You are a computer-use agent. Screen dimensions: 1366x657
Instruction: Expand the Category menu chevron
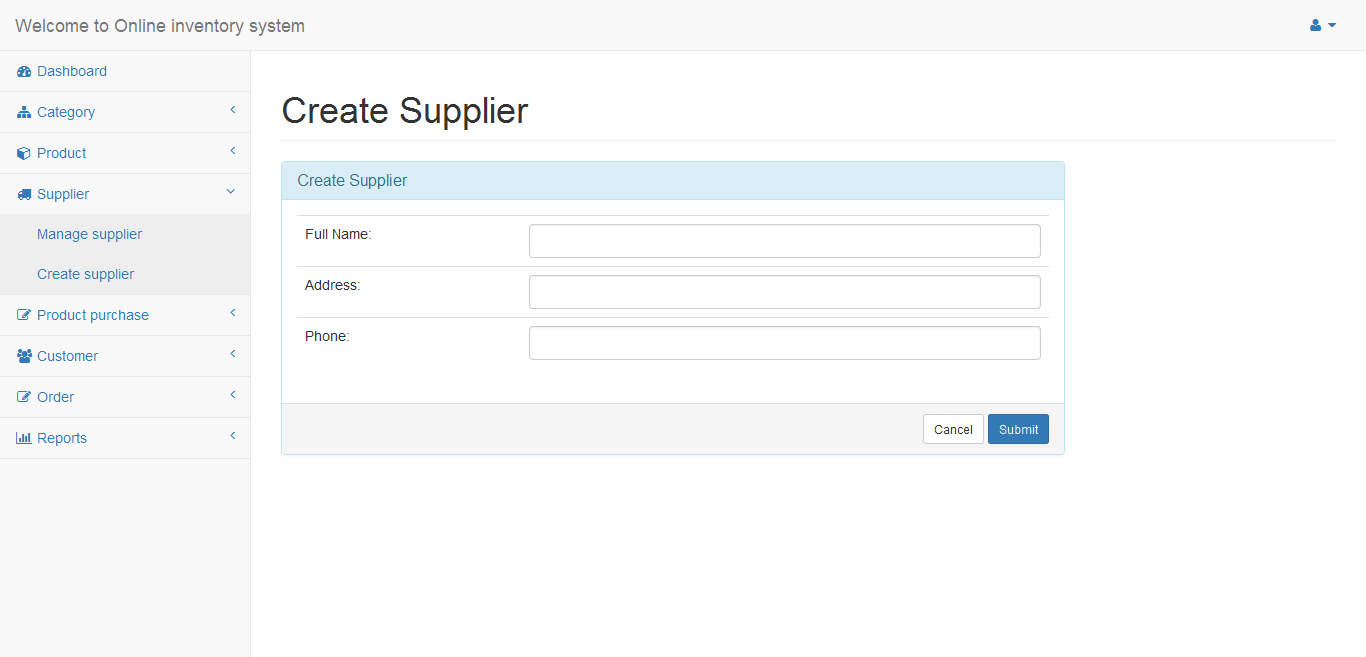click(233, 110)
